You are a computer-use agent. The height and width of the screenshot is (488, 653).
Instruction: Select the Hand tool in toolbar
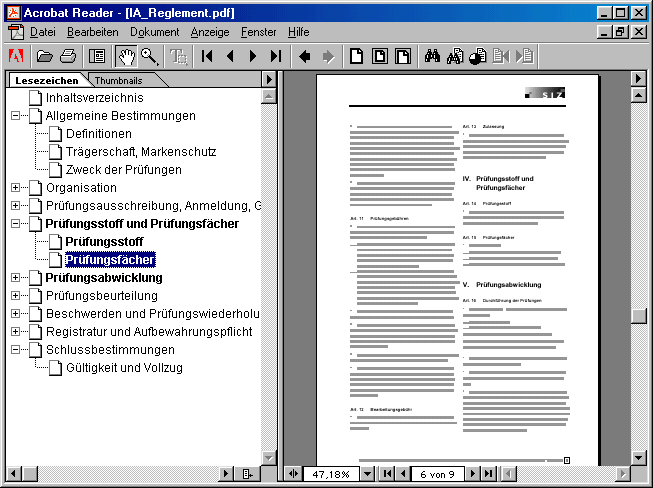[x=126, y=56]
